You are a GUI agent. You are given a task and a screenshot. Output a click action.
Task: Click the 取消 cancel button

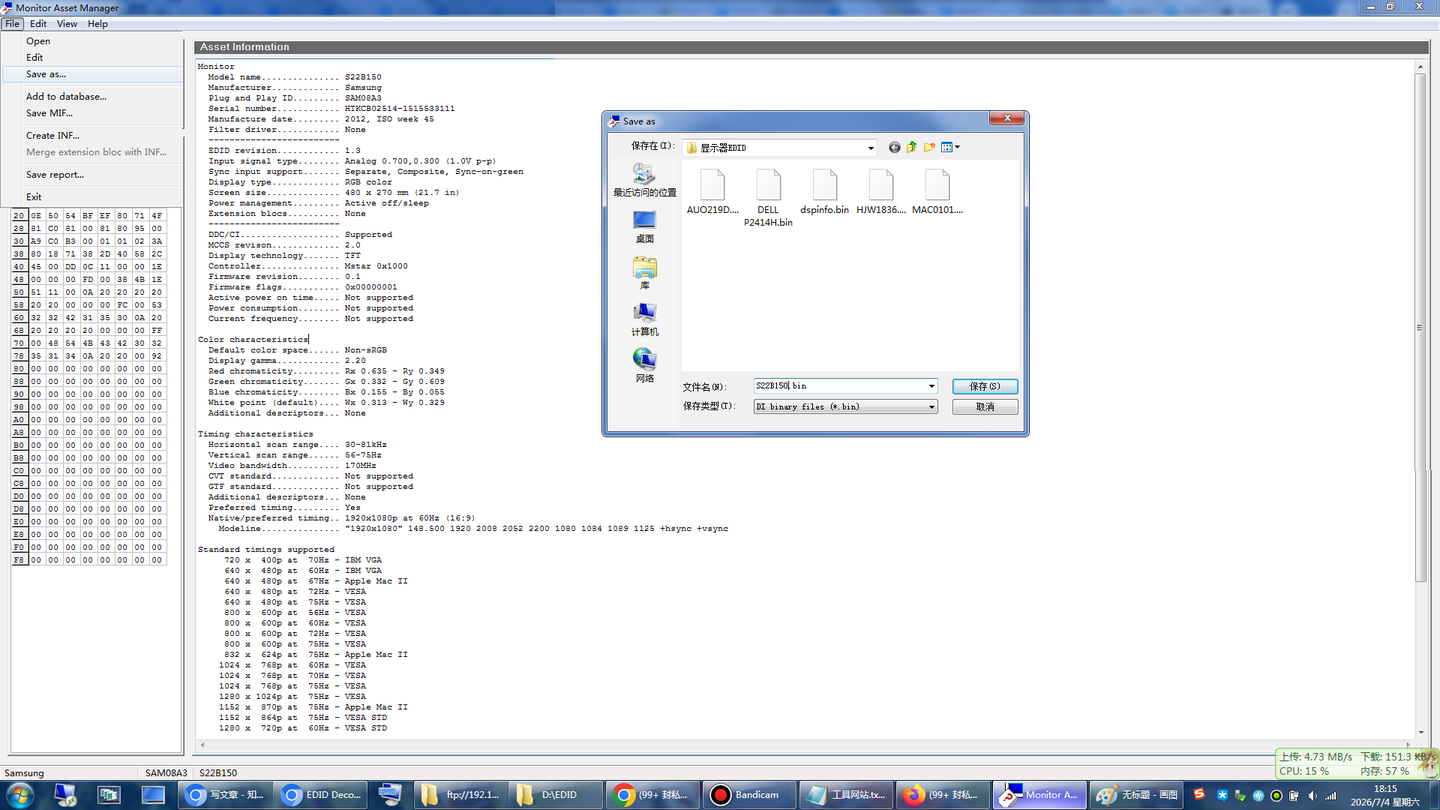coord(984,407)
